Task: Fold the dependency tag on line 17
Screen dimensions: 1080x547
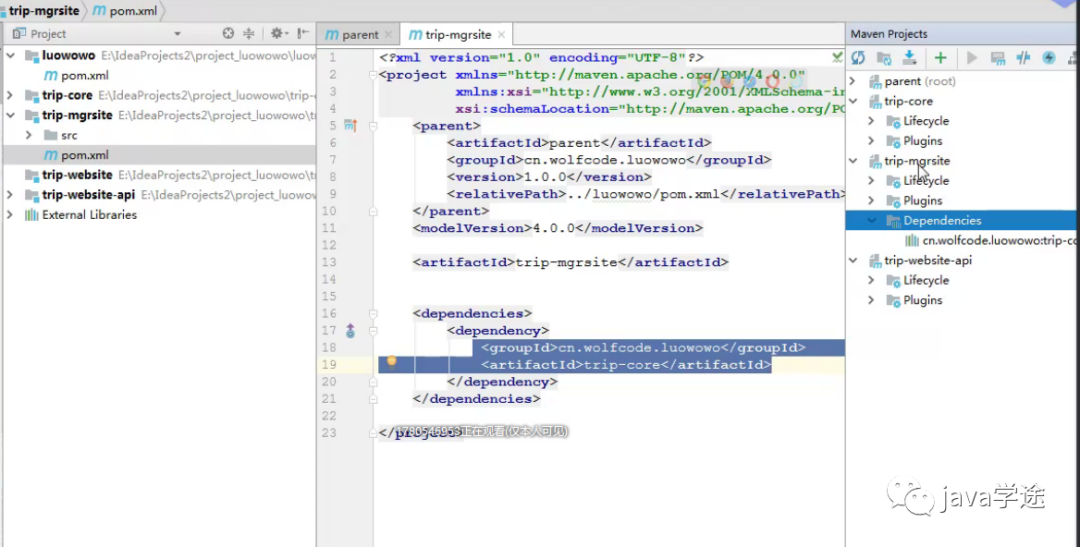Action: (373, 331)
